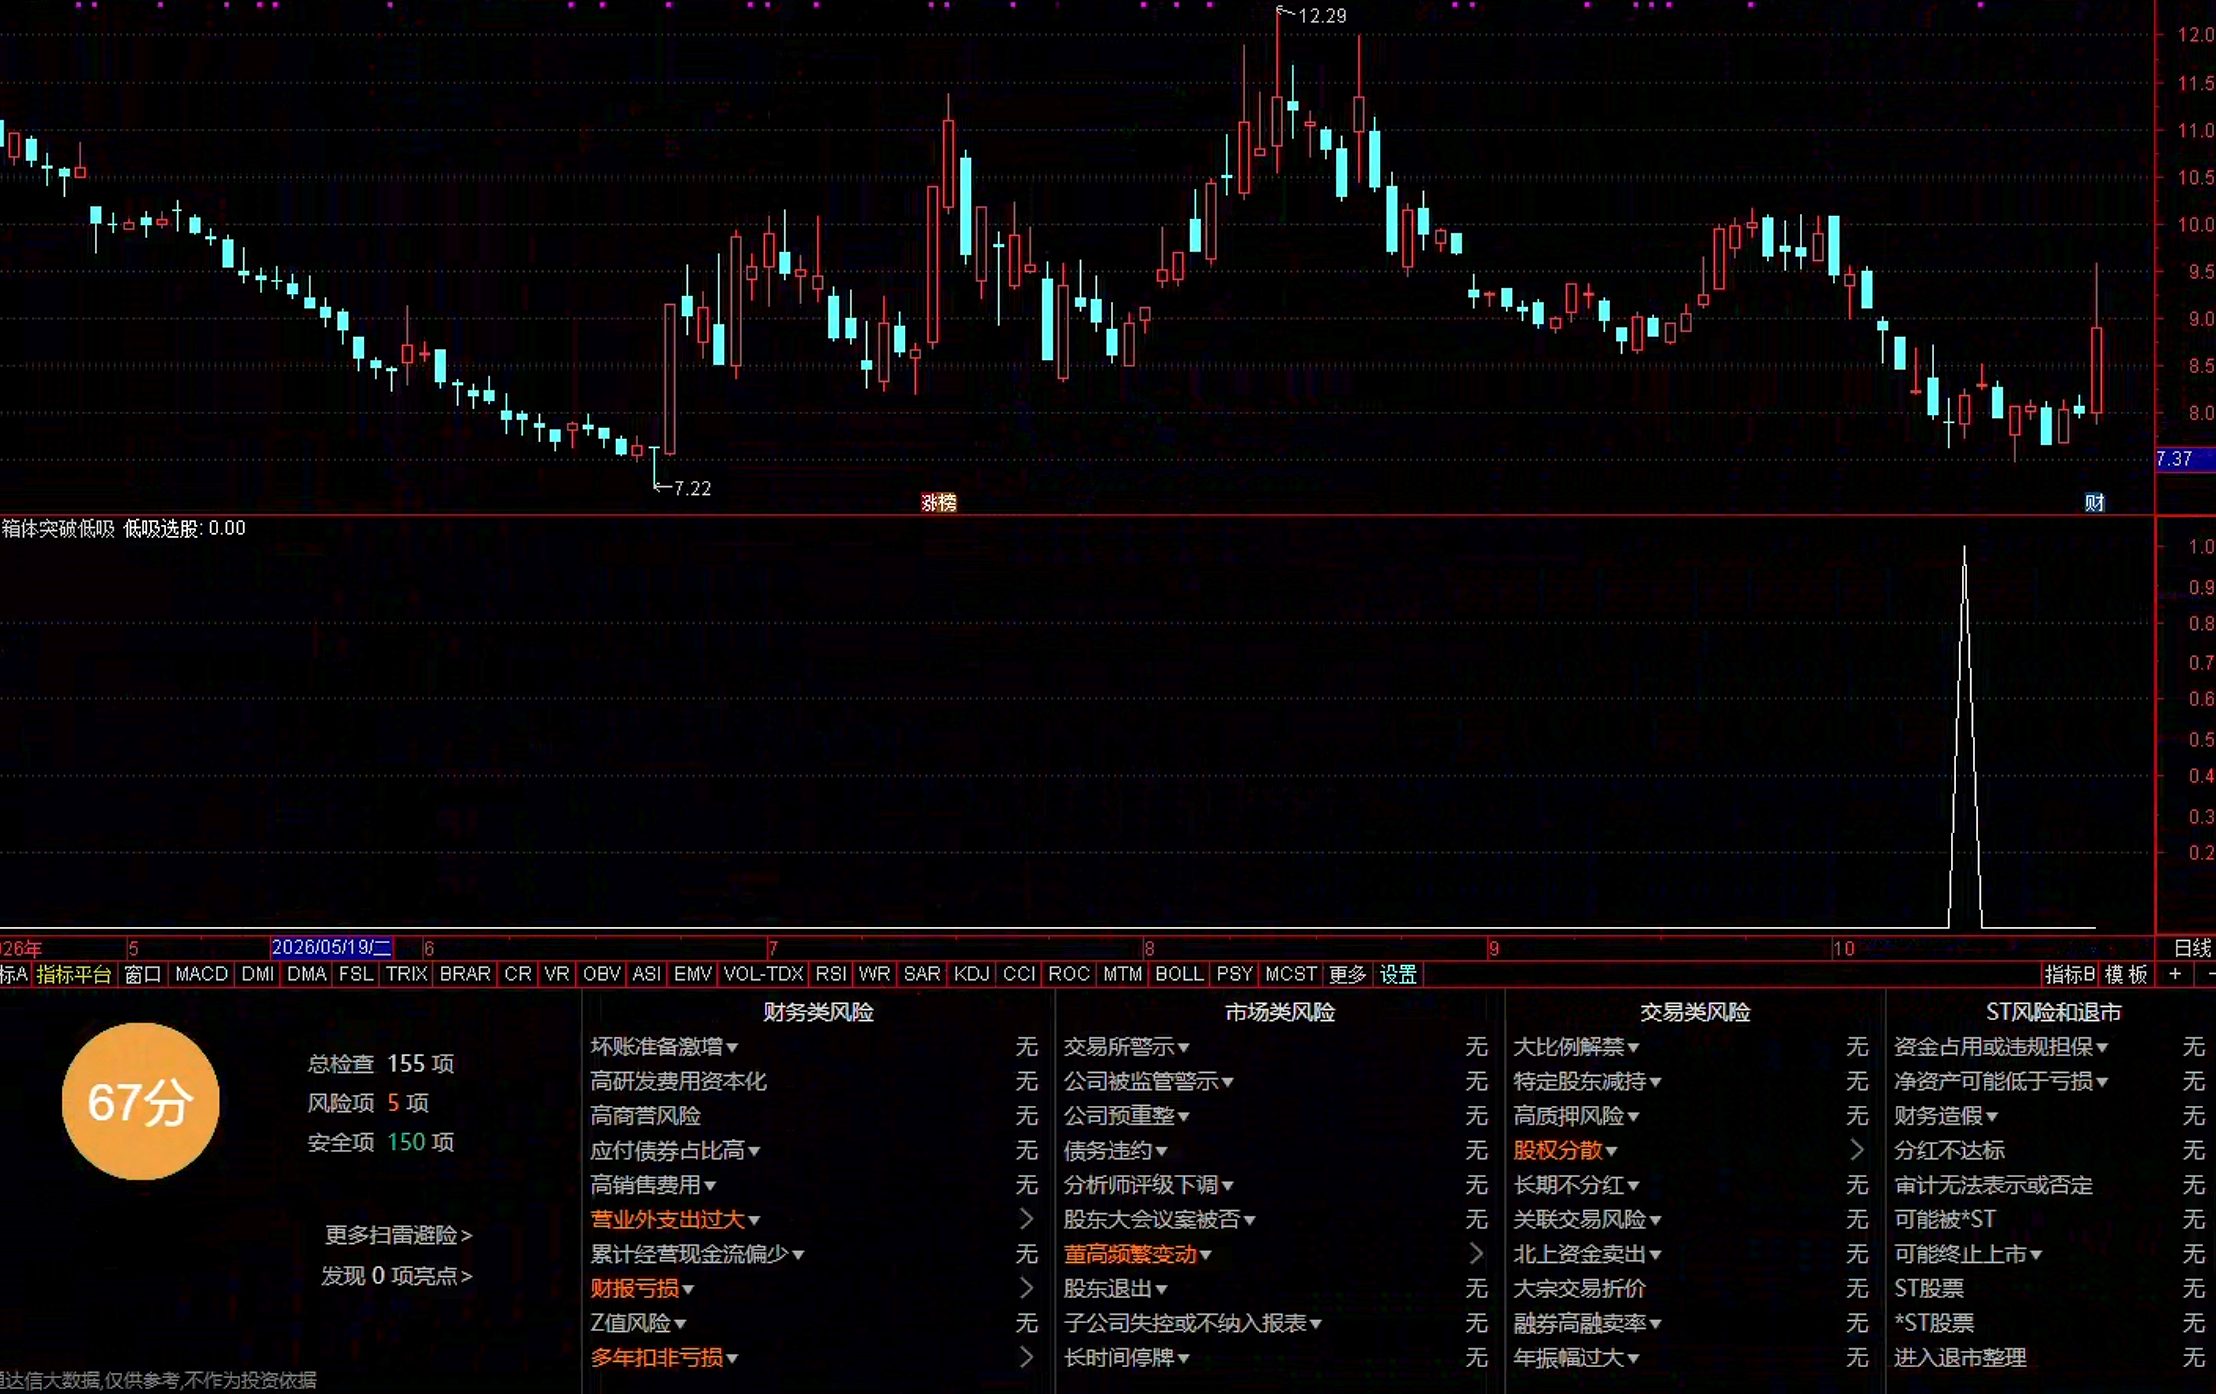Open the 股权分散 detail arrow
The height and width of the screenshot is (1394, 2216).
1857,1150
